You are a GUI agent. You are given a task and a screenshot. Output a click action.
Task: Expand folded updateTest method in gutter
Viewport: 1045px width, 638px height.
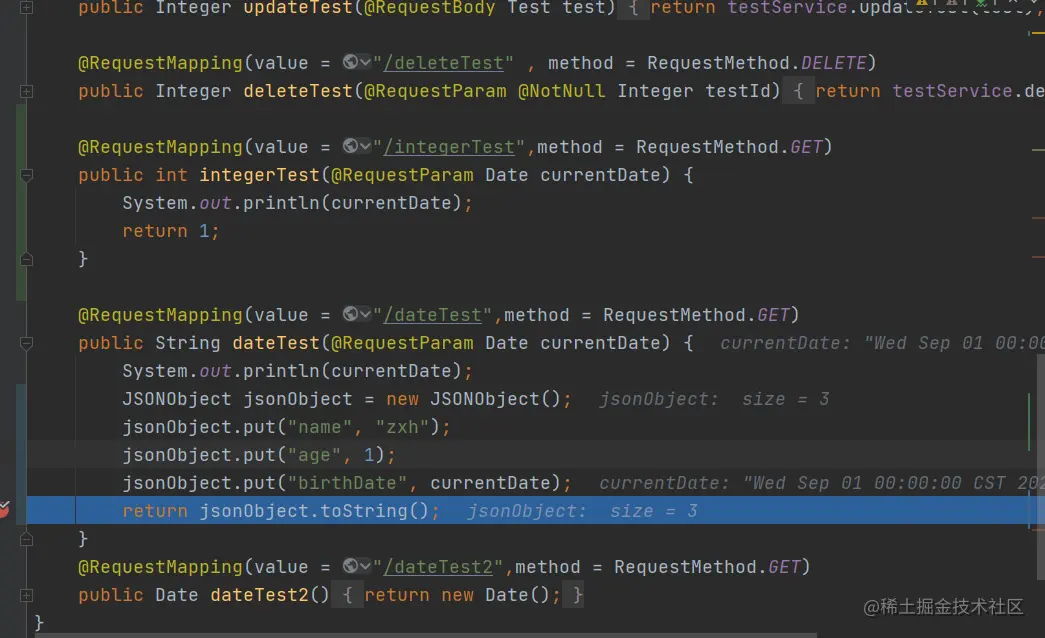[27, 7]
